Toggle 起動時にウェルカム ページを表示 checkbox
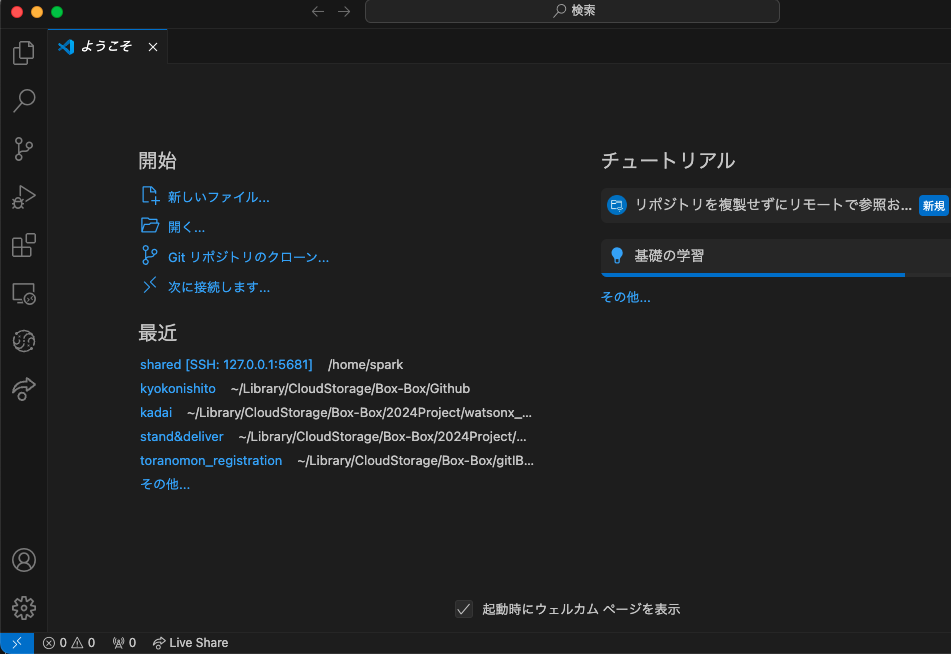This screenshot has width=951, height=654. (x=464, y=608)
